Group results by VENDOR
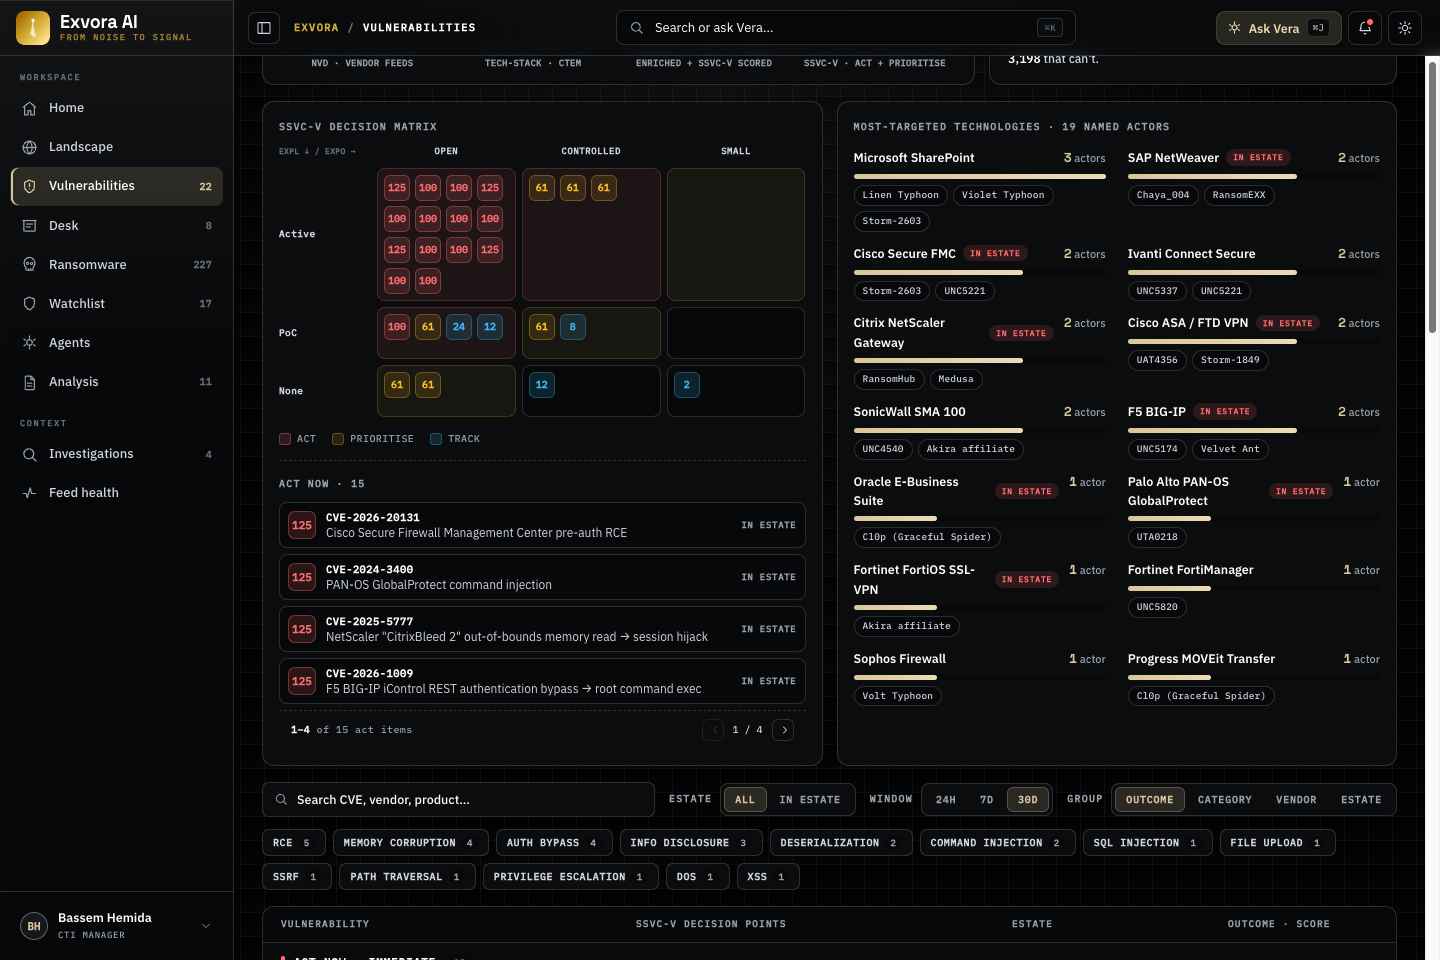Viewport: 1440px width, 960px height. [x=1296, y=800]
